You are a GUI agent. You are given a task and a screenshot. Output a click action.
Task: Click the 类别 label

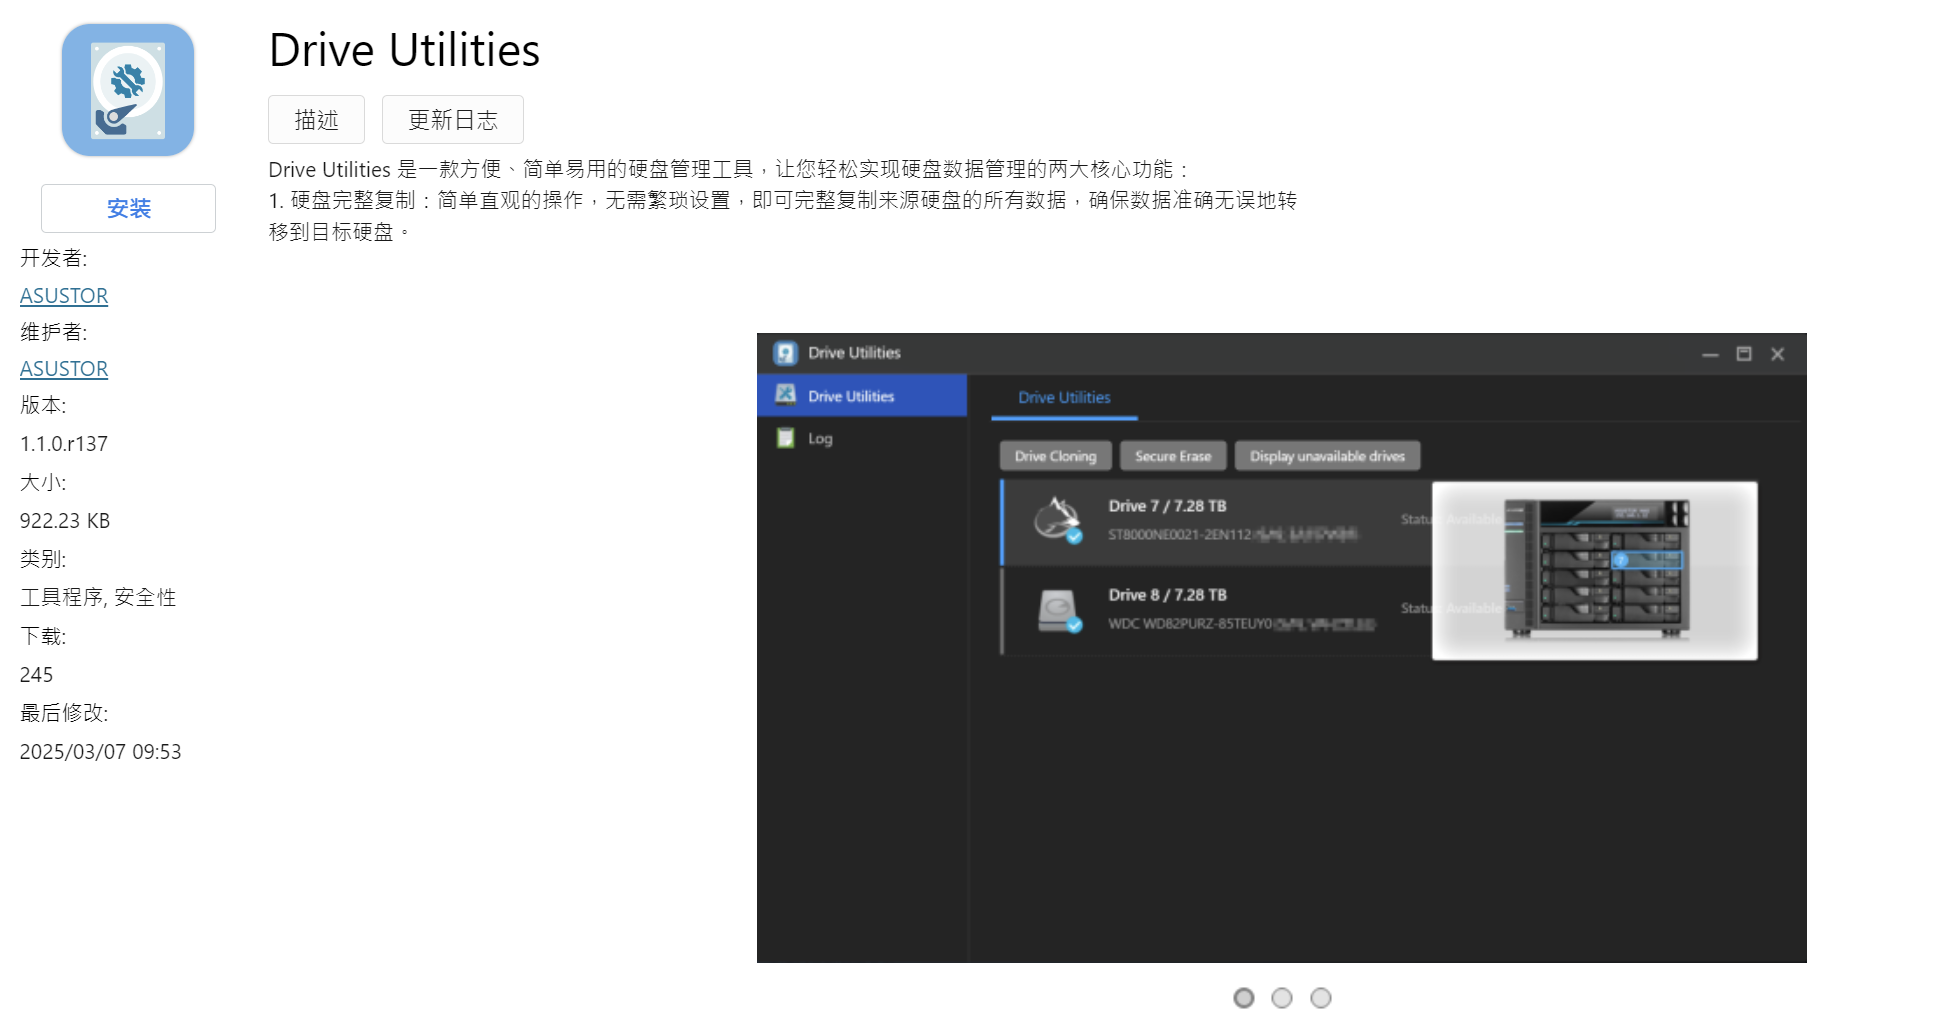pos(43,559)
